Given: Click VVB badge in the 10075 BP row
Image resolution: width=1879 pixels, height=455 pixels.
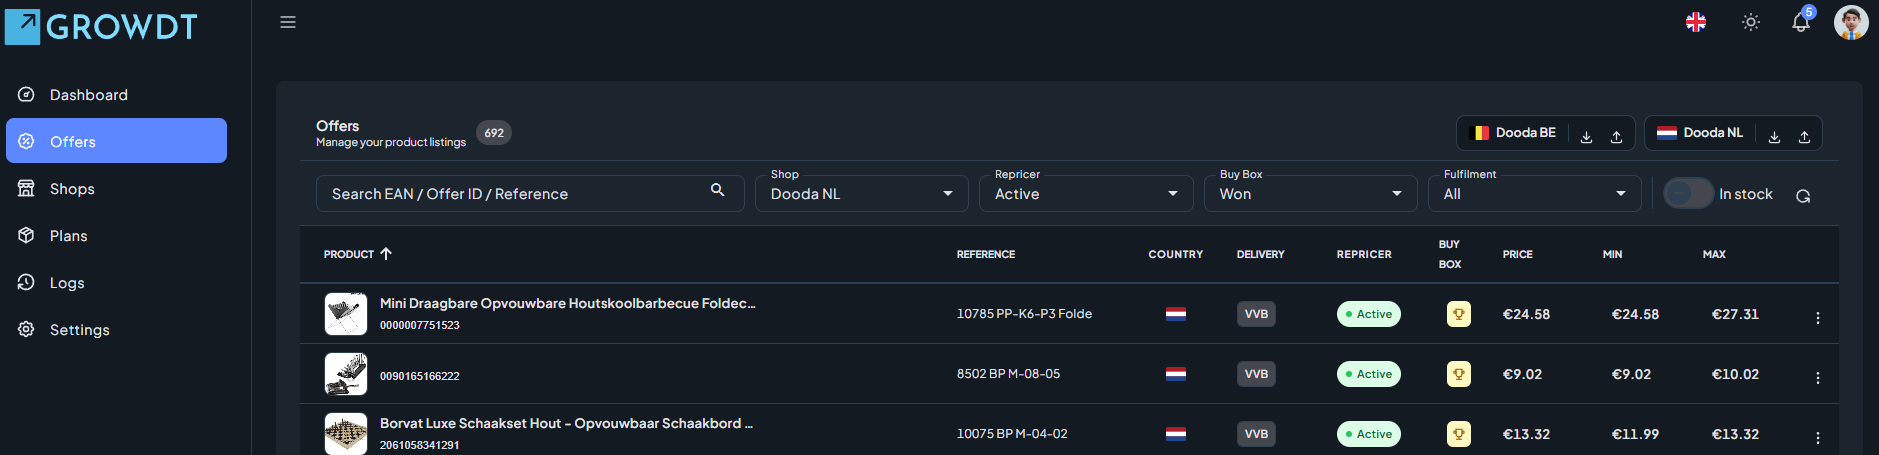Looking at the screenshot, I should tap(1256, 434).
